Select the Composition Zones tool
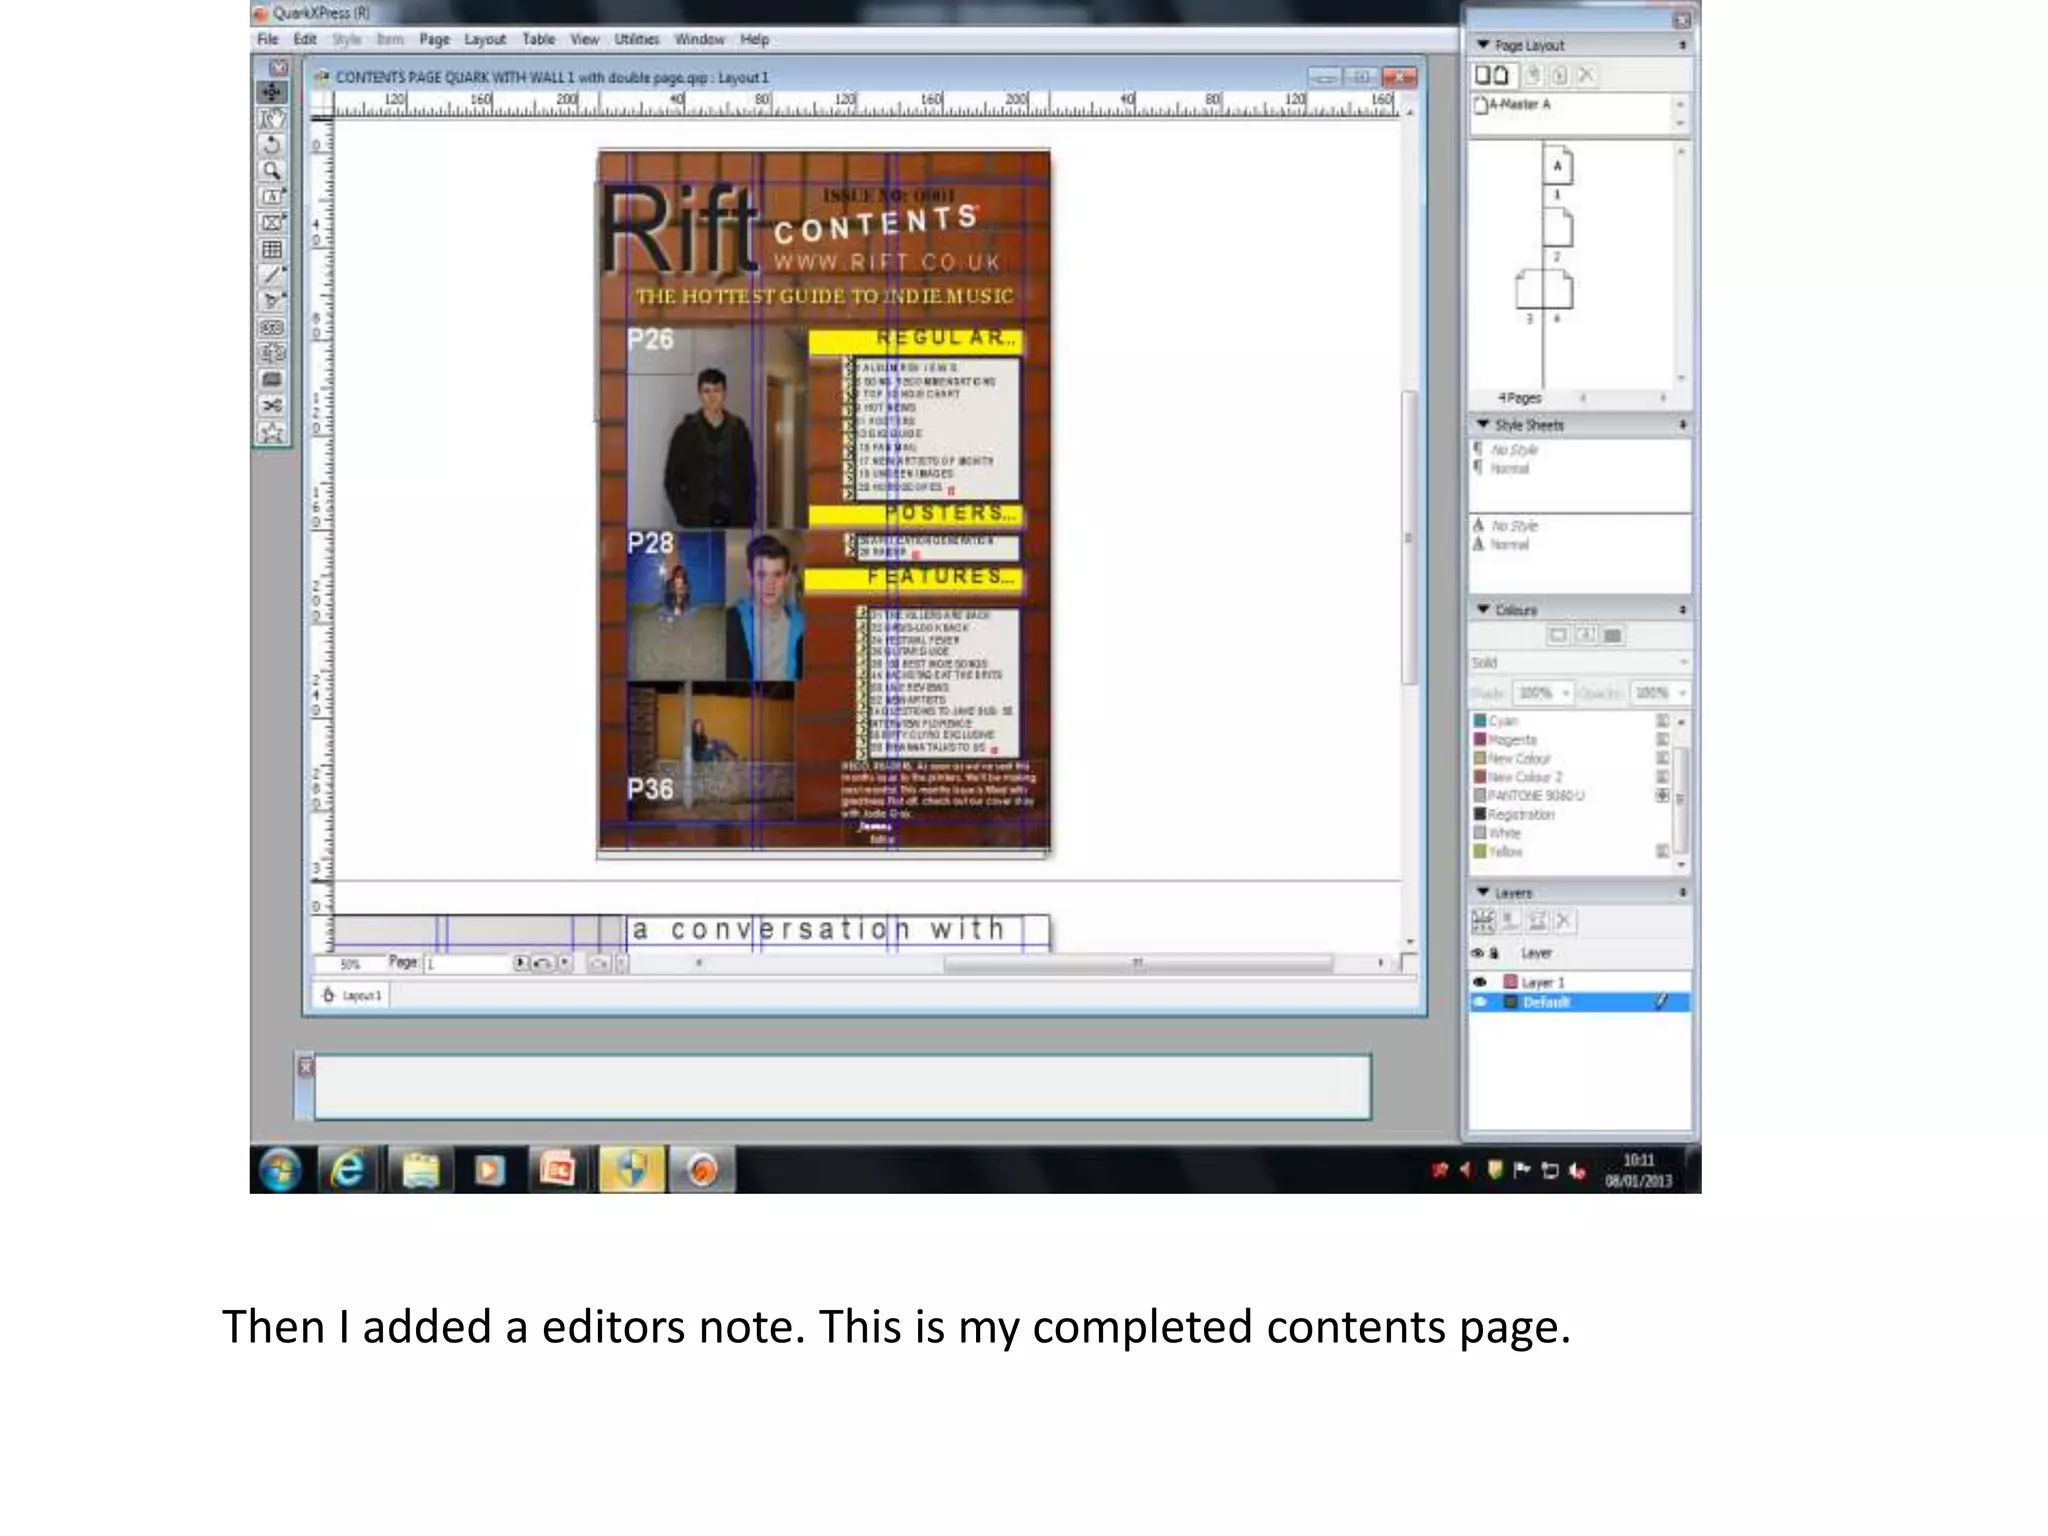 (271, 379)
